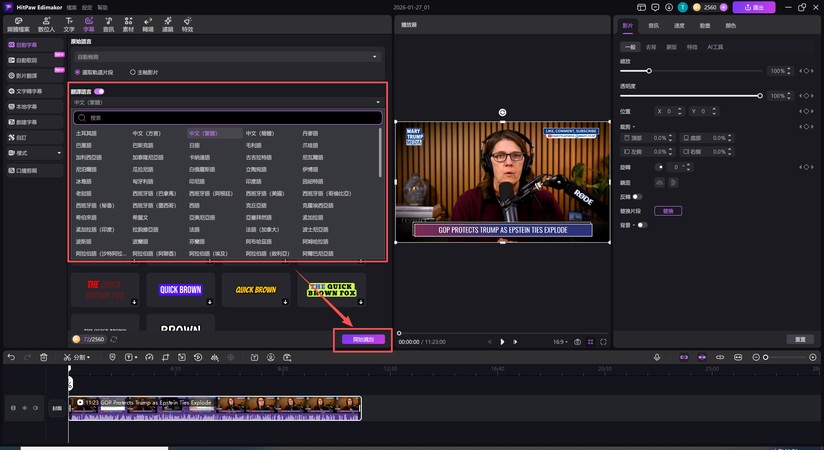Enter fullscreen preview mode

coord(603,341)
